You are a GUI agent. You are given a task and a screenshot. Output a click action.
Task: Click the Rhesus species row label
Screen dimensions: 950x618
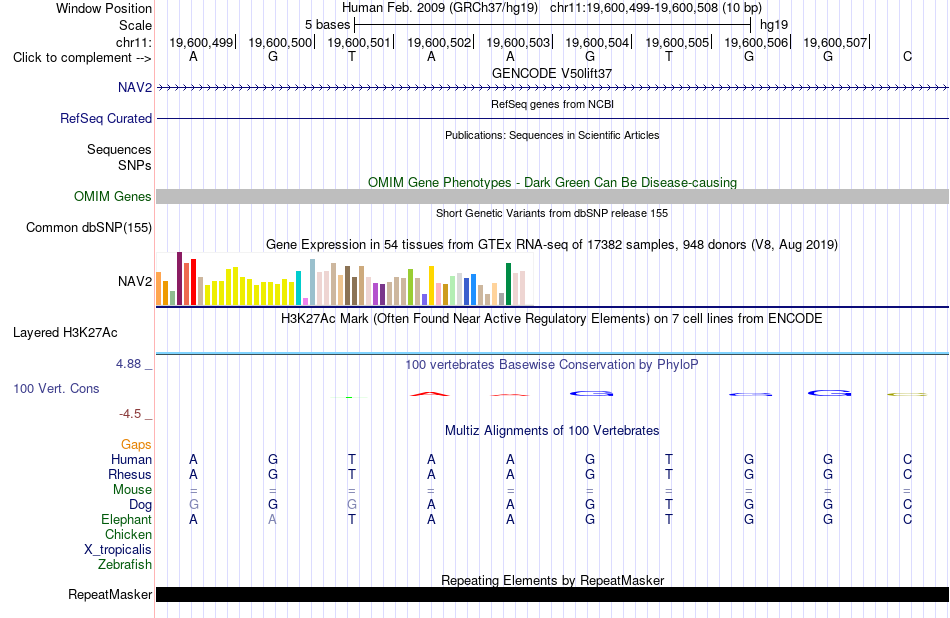[x=130, y=474]
